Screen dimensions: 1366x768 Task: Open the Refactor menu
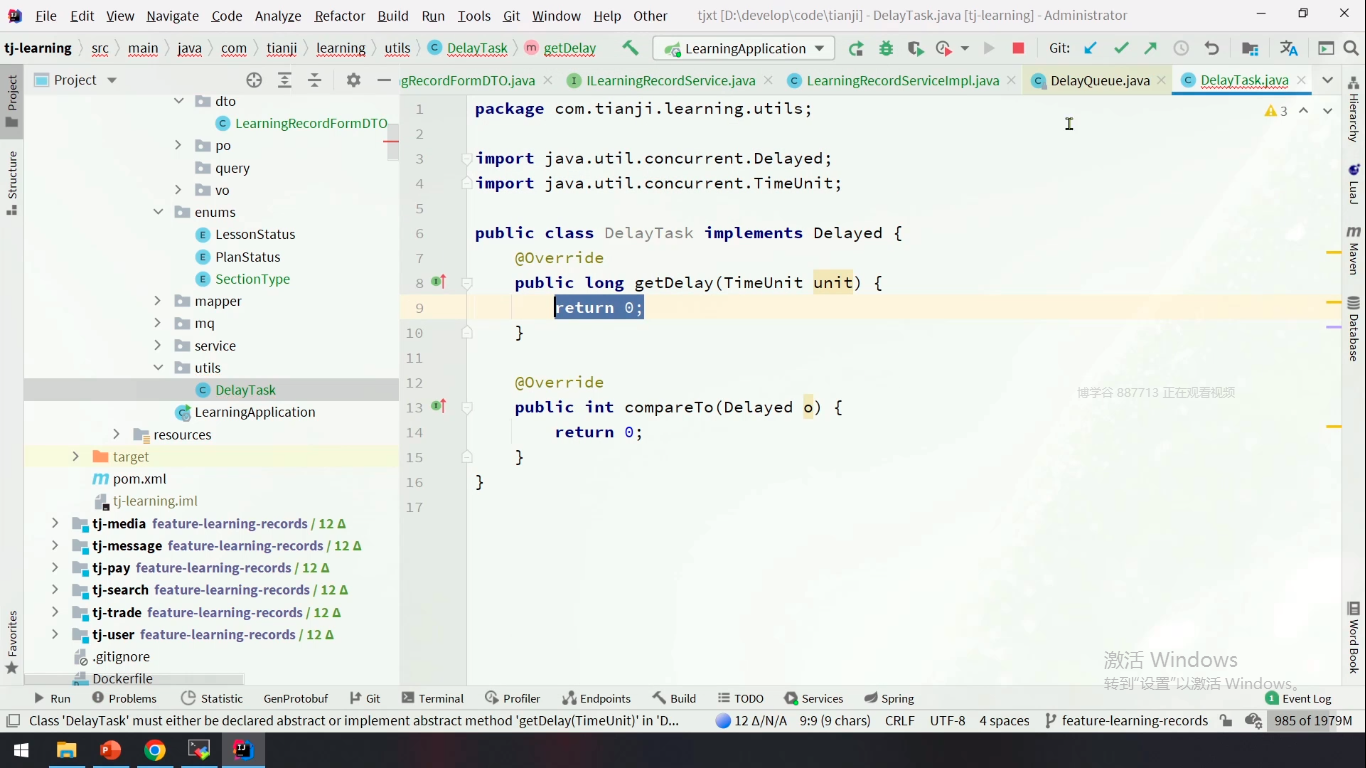[x=340, y=16]
